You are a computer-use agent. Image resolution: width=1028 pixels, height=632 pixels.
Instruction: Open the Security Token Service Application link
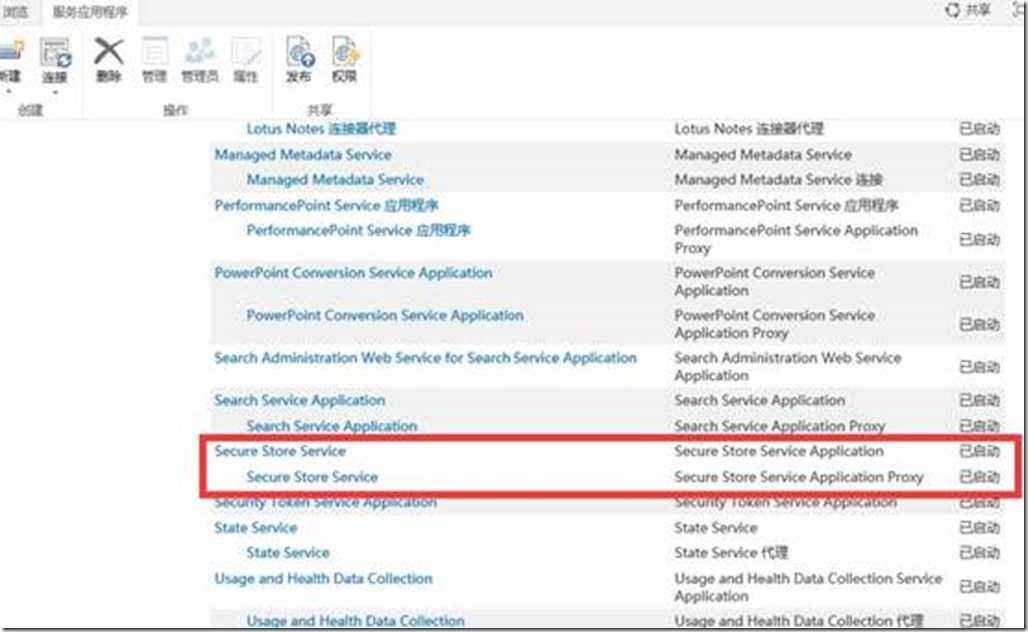(325, 502)
